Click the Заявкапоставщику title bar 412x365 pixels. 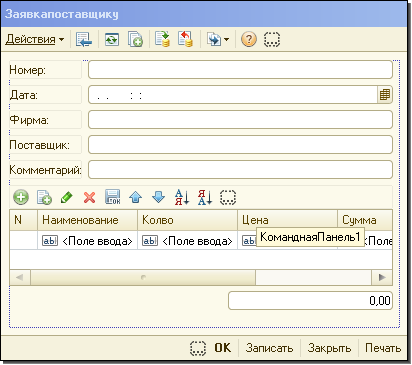[x=204, y=14]
